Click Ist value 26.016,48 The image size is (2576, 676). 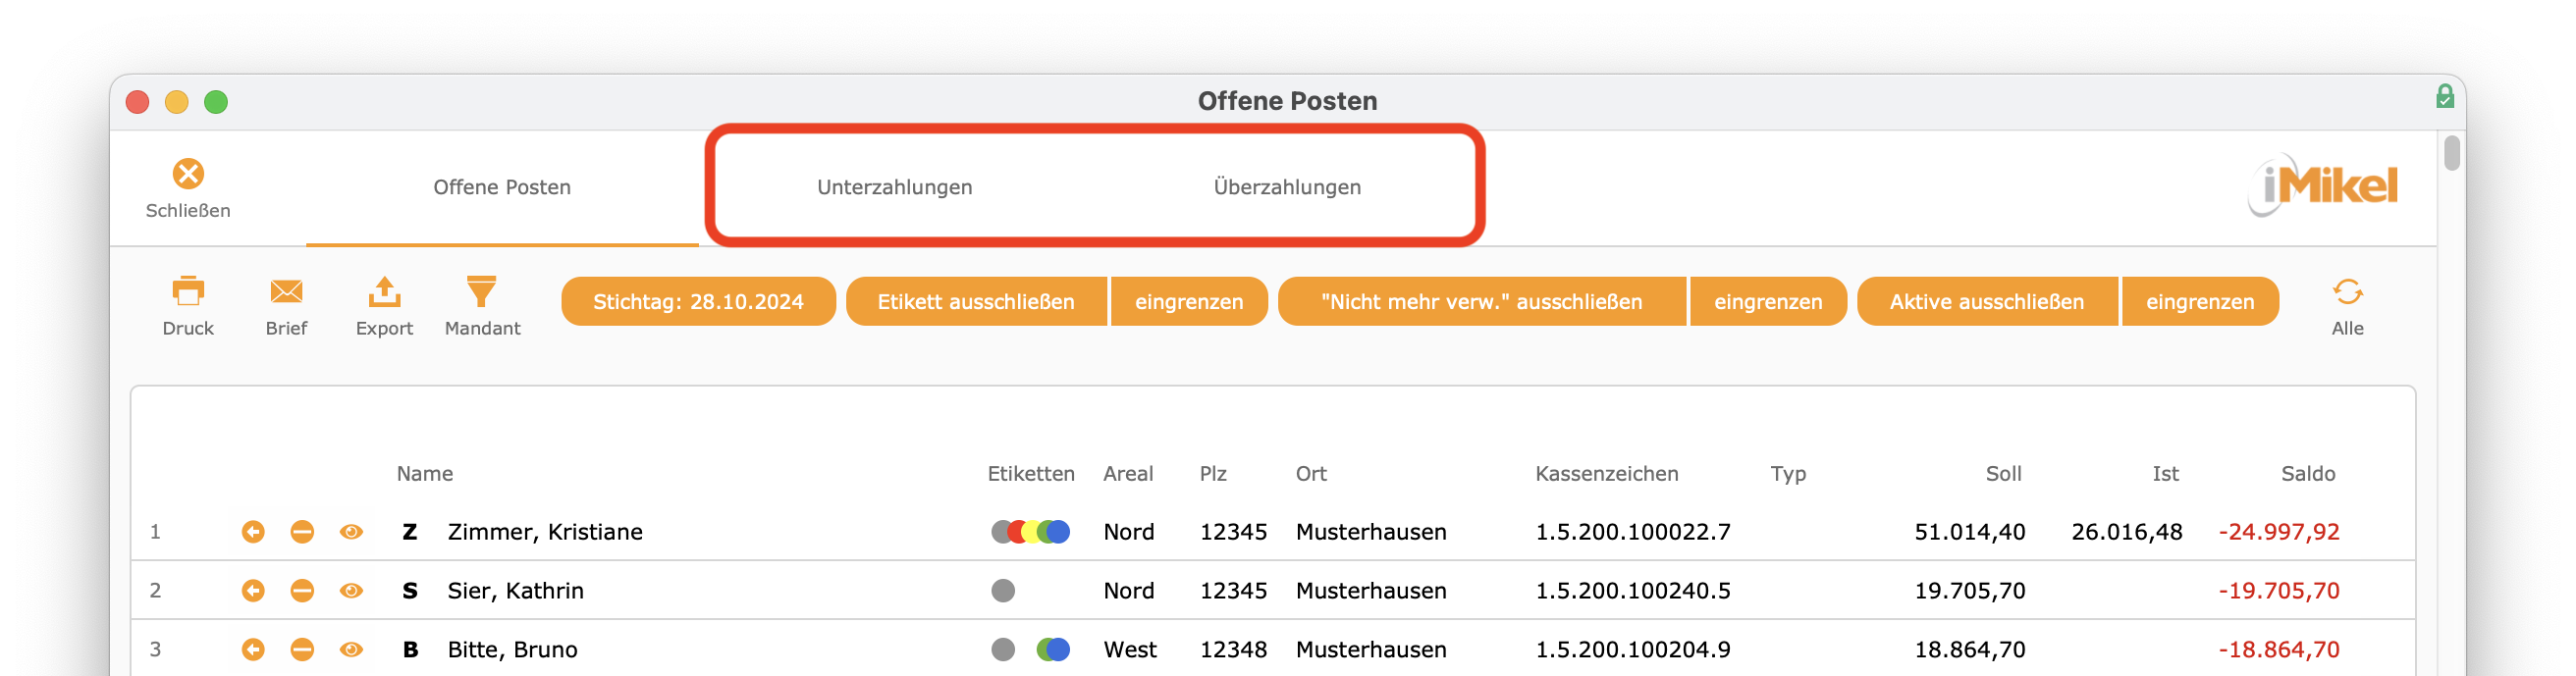point(2127,532)
